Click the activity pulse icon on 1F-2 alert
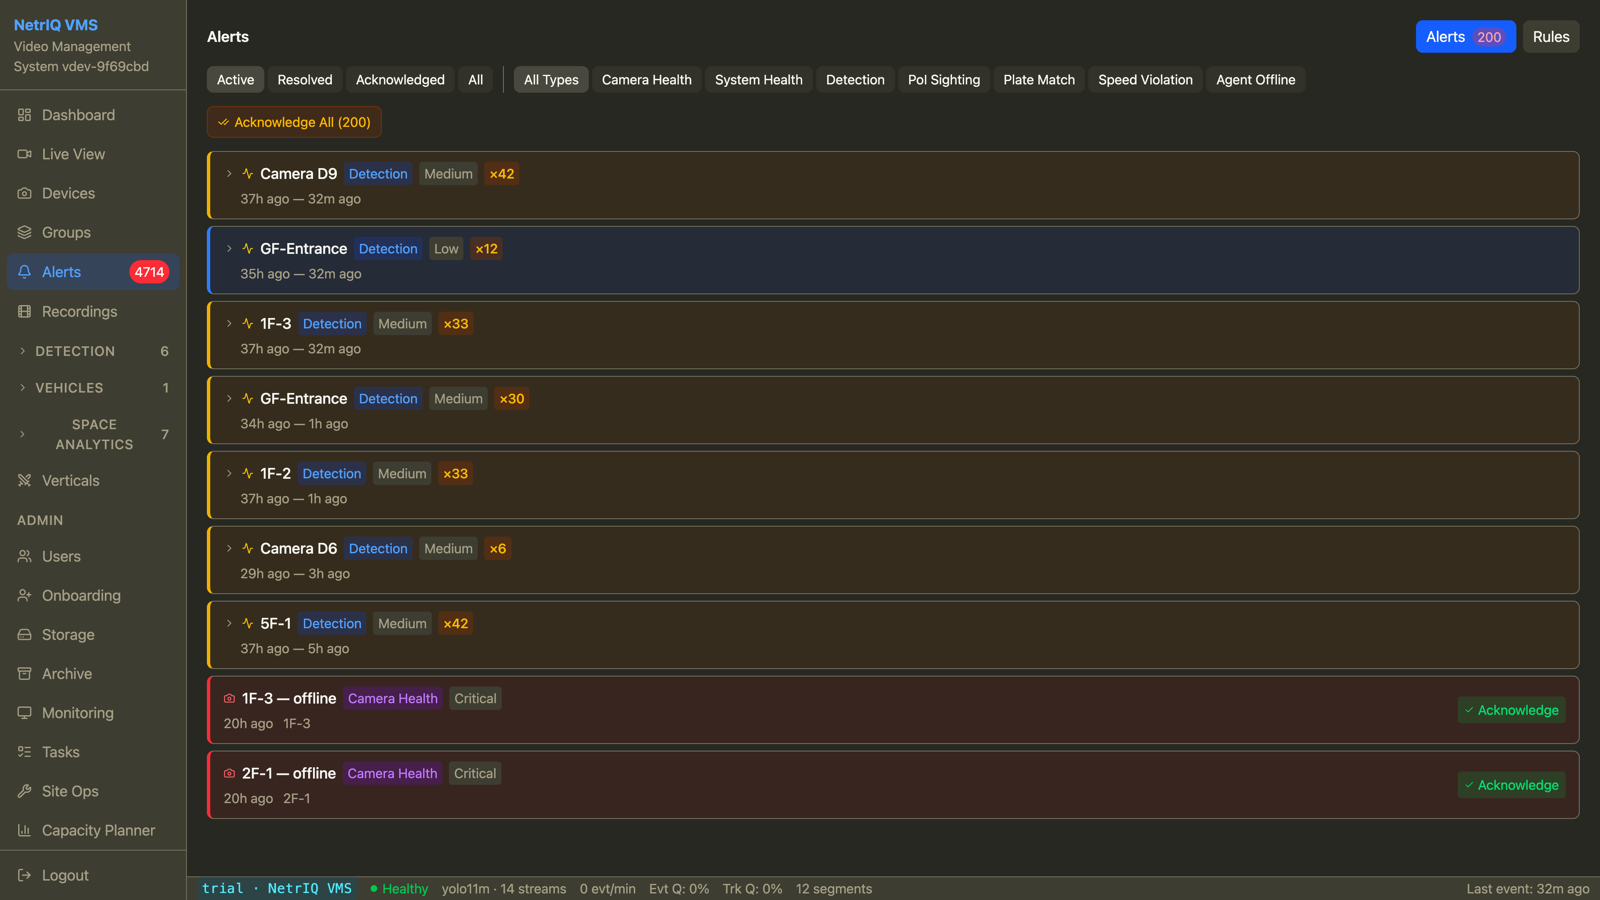This screenshot has width=1600, height=900. pyautogui.click(x=247, y=473)
